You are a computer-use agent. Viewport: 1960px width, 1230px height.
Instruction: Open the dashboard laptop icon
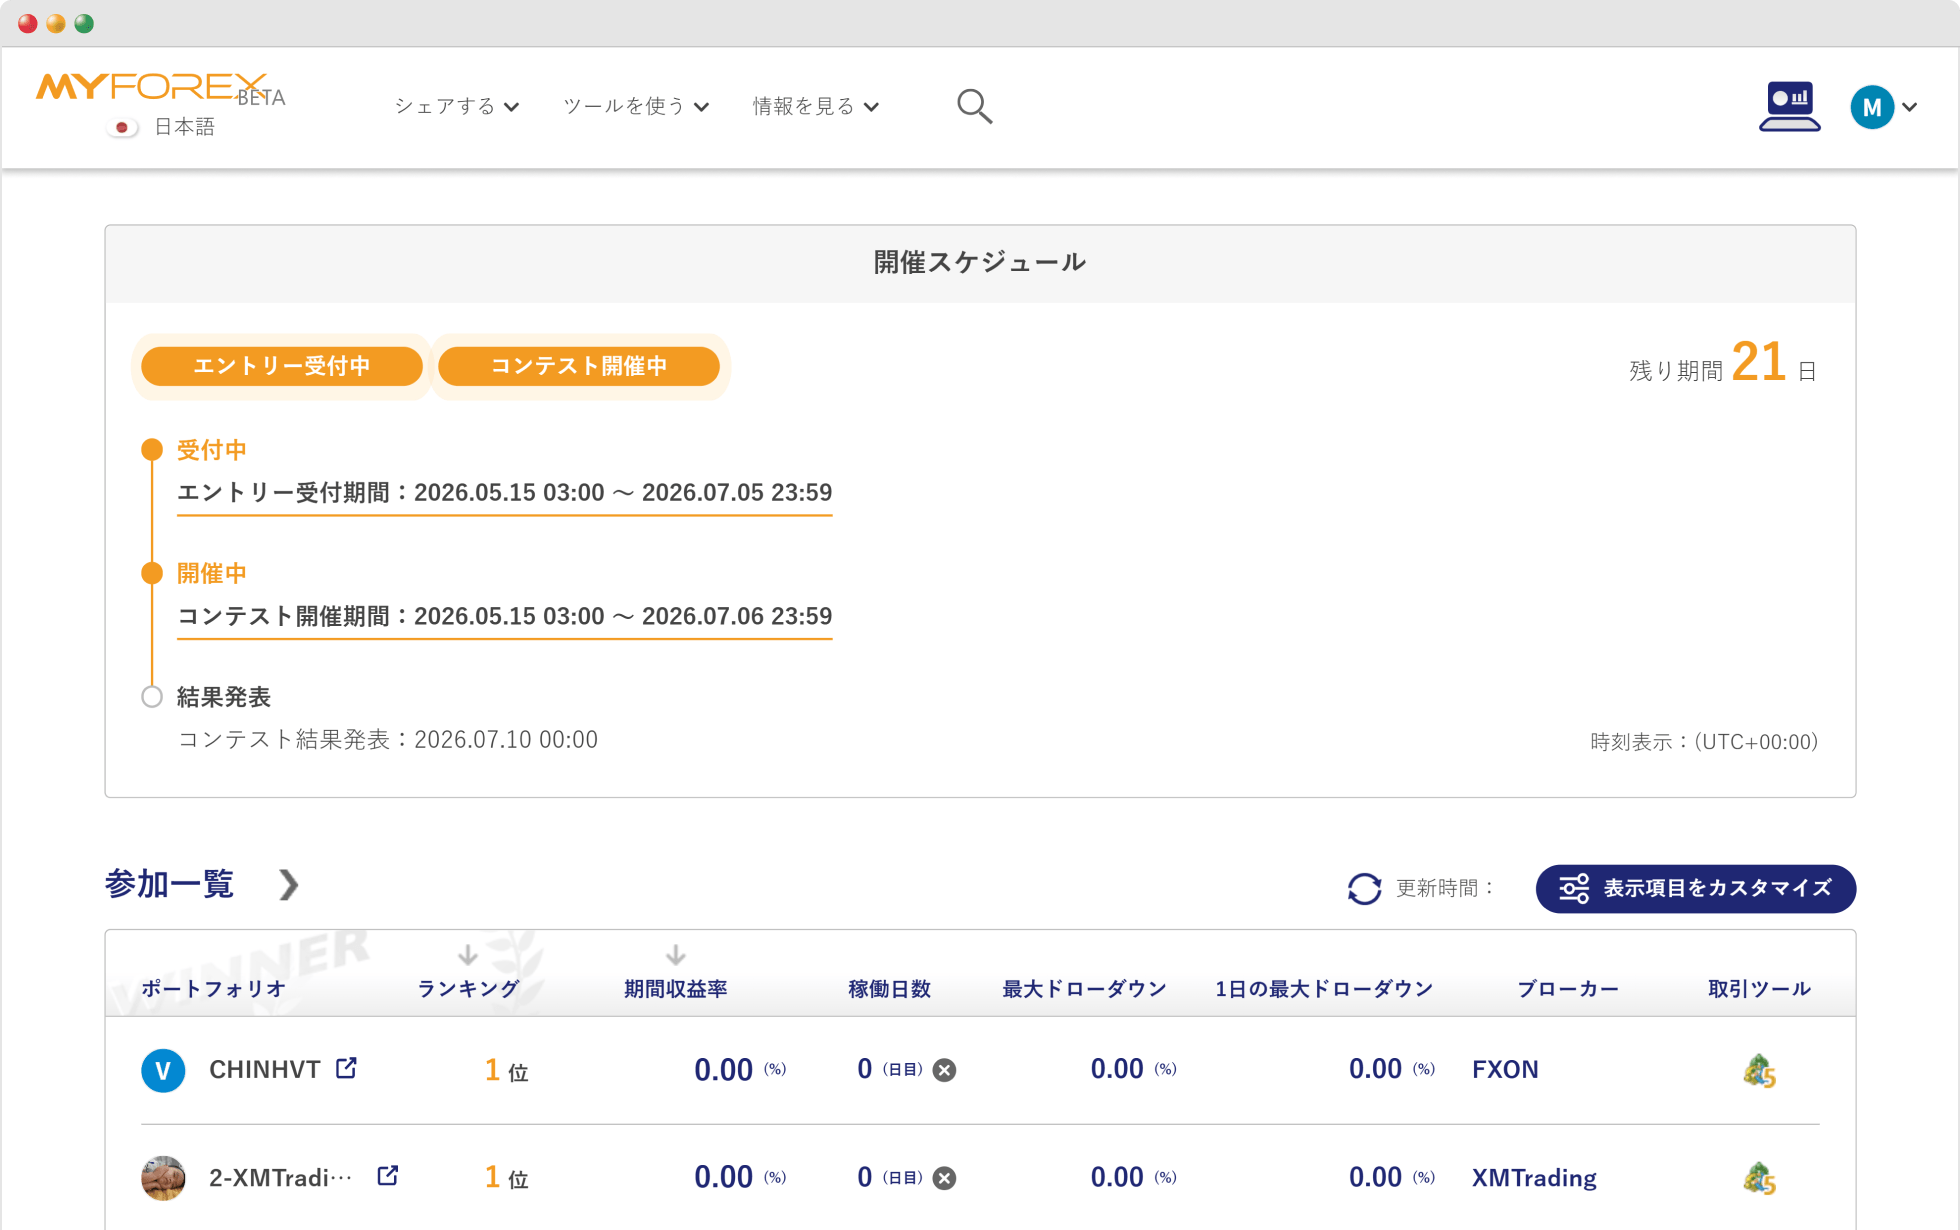(1789, 106)
